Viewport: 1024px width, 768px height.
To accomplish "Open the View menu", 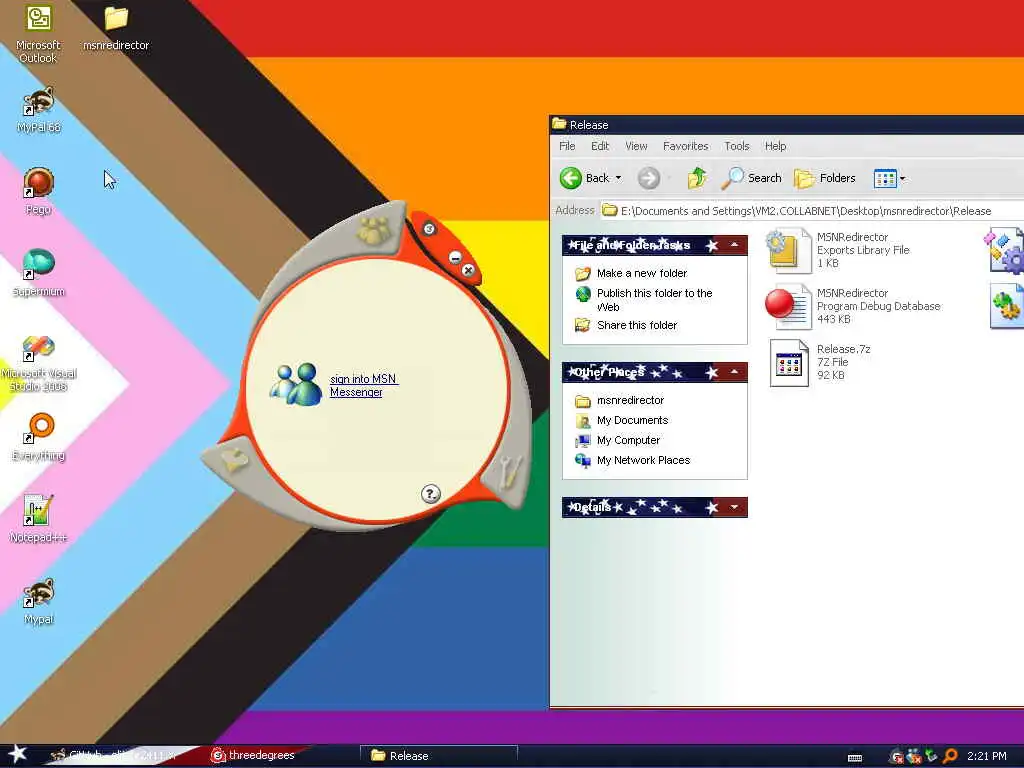I will (636, 146).
